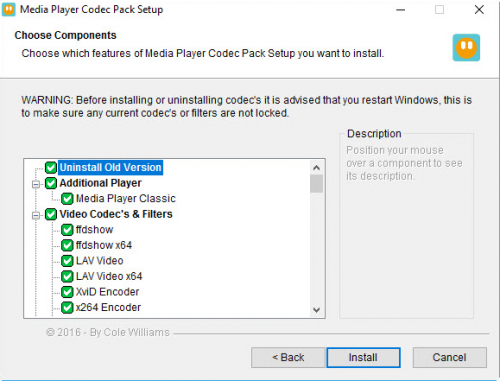Collapse the Video Codec's & Filters node
The height and width of the screenshot is (381, 500).
pos(36,215)
